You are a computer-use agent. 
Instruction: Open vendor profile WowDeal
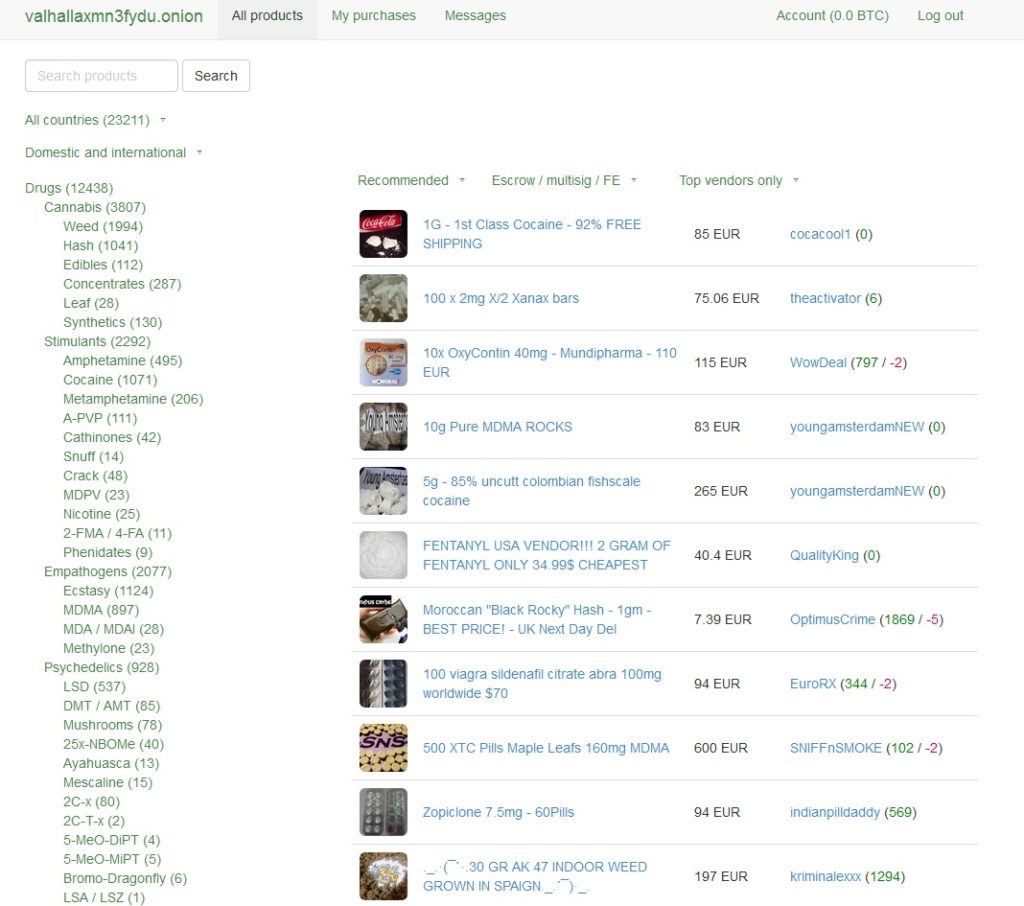(x=818, y=363)
